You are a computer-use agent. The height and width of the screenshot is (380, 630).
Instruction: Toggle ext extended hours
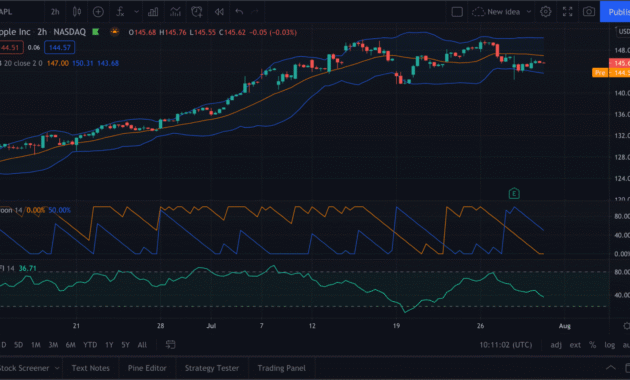click(x=575, y=345)
